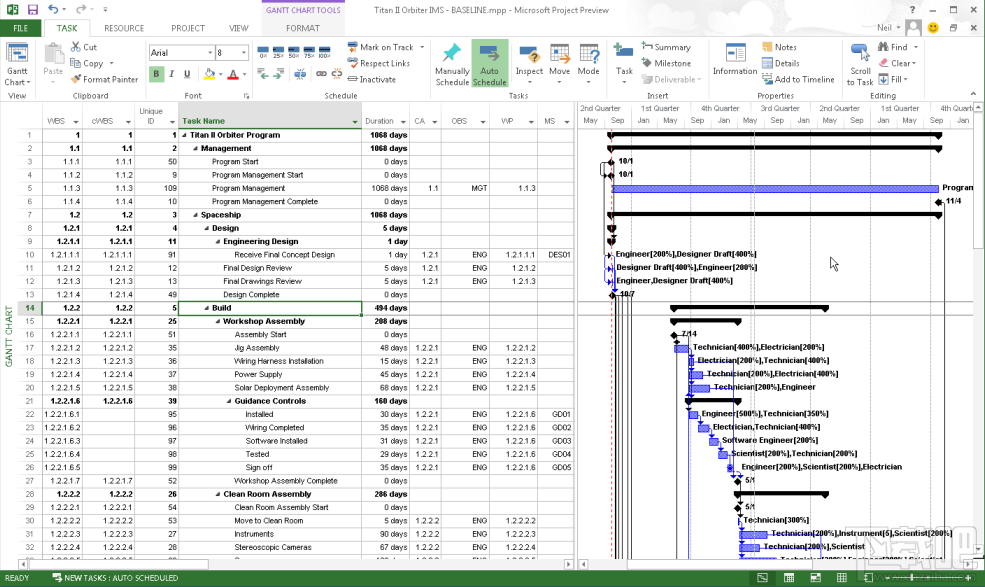This screenshot has height=587, width=985.
Task: Toggle italic formatting
Action: [170, 75]
